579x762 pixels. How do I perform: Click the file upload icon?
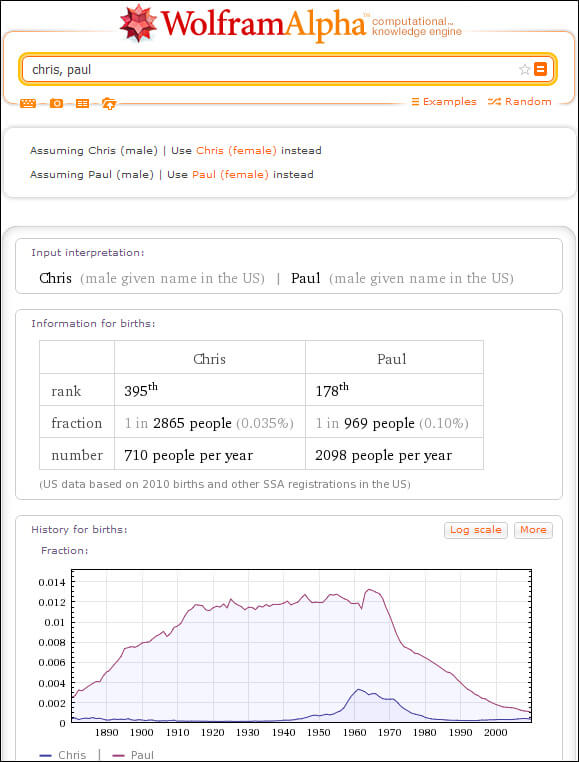tap(109, 104)
